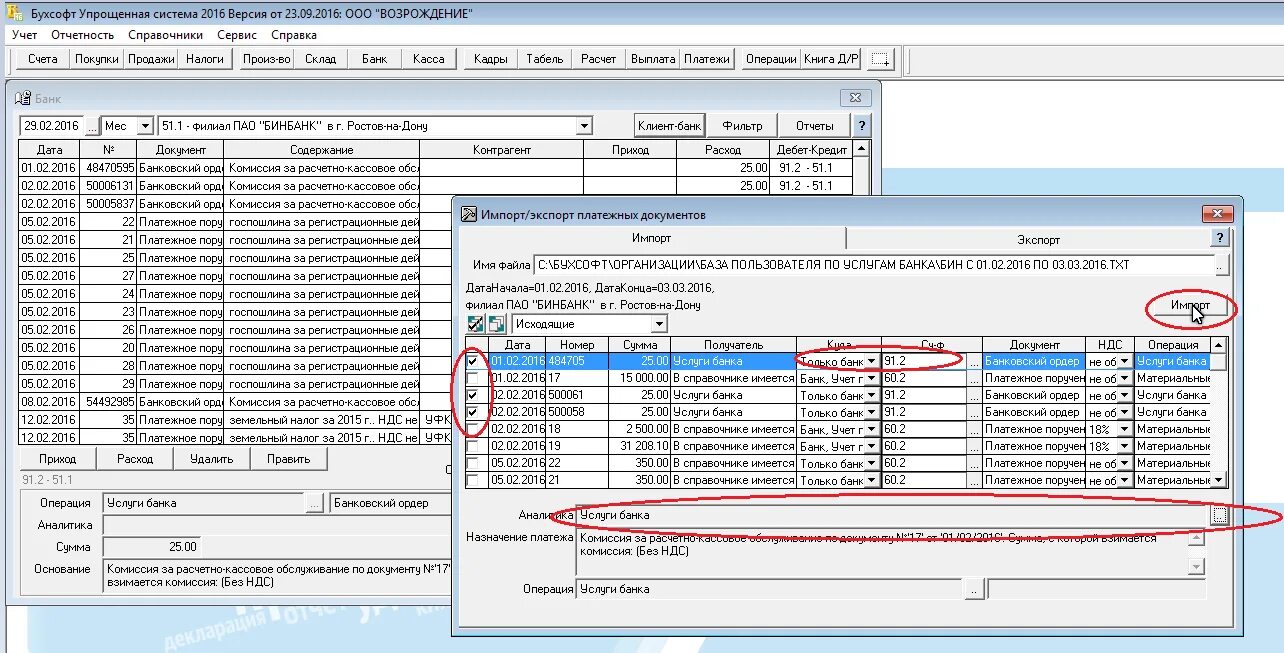Click the Импорт/экспорт dialog title icon
The height and width of the screenshot is (653, 1284).
click(x=469, y=213)
